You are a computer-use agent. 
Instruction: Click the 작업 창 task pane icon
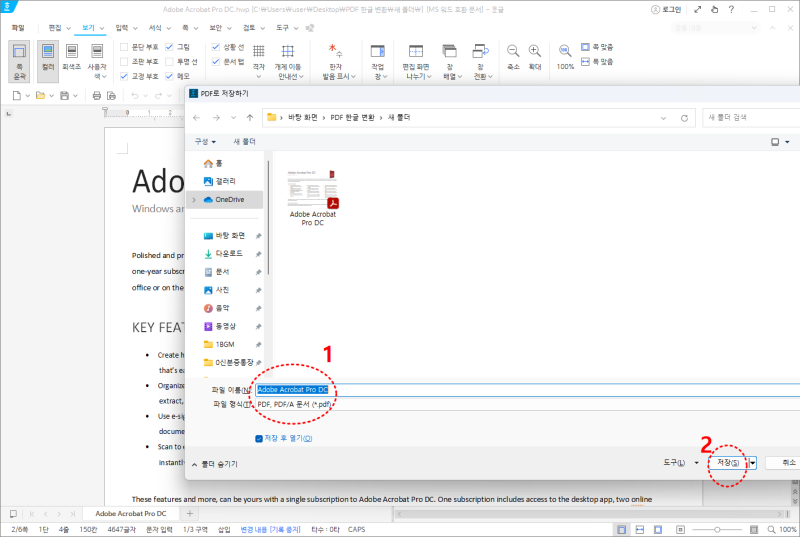coord(378,62)
